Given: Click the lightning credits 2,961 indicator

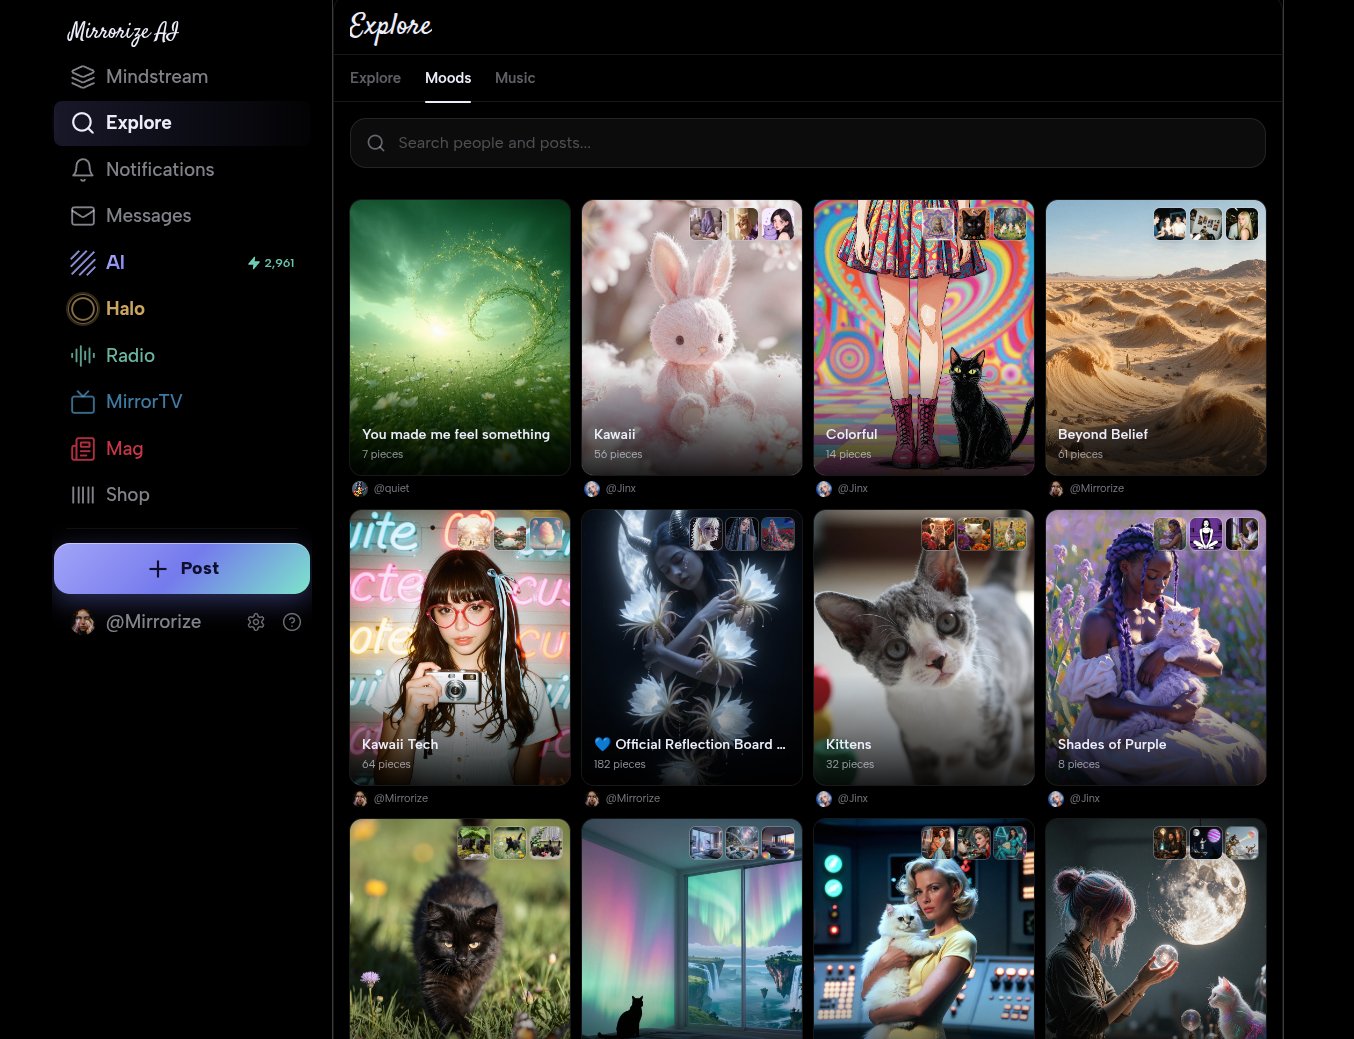Looking at the screenshot, I should pos(271,263).
